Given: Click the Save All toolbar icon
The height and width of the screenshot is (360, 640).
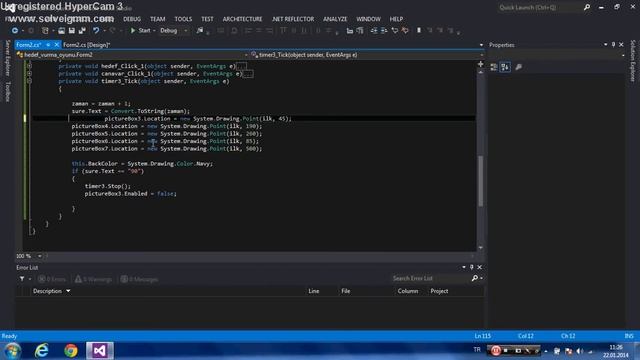Looking at the screenshot, I should [x=82, y=31].
